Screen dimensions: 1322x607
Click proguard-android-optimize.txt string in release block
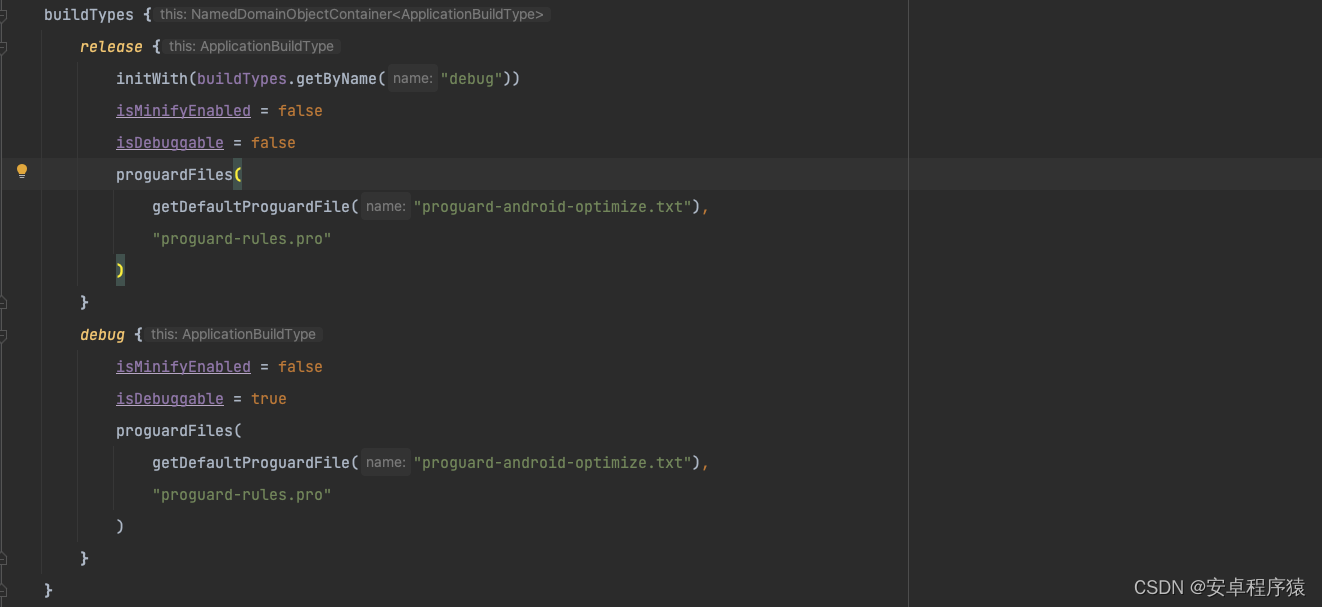pos(555,206)
